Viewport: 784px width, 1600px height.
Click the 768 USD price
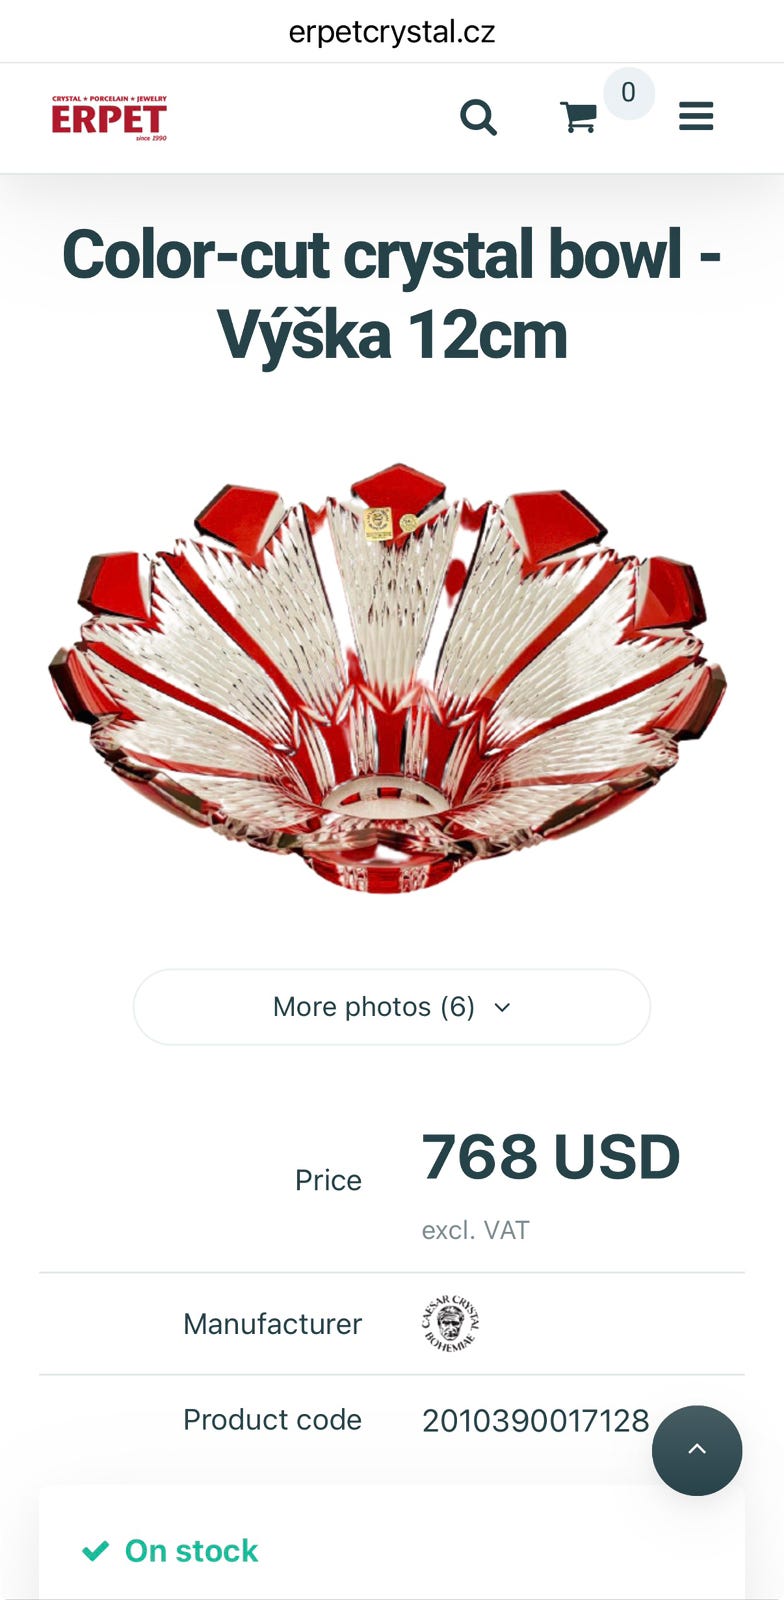[551, 1157]
